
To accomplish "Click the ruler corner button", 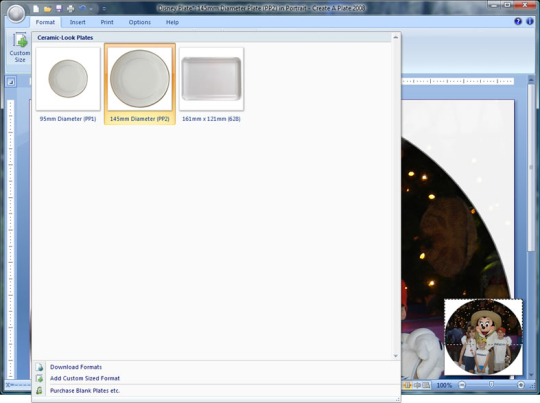I will (11, 82).
